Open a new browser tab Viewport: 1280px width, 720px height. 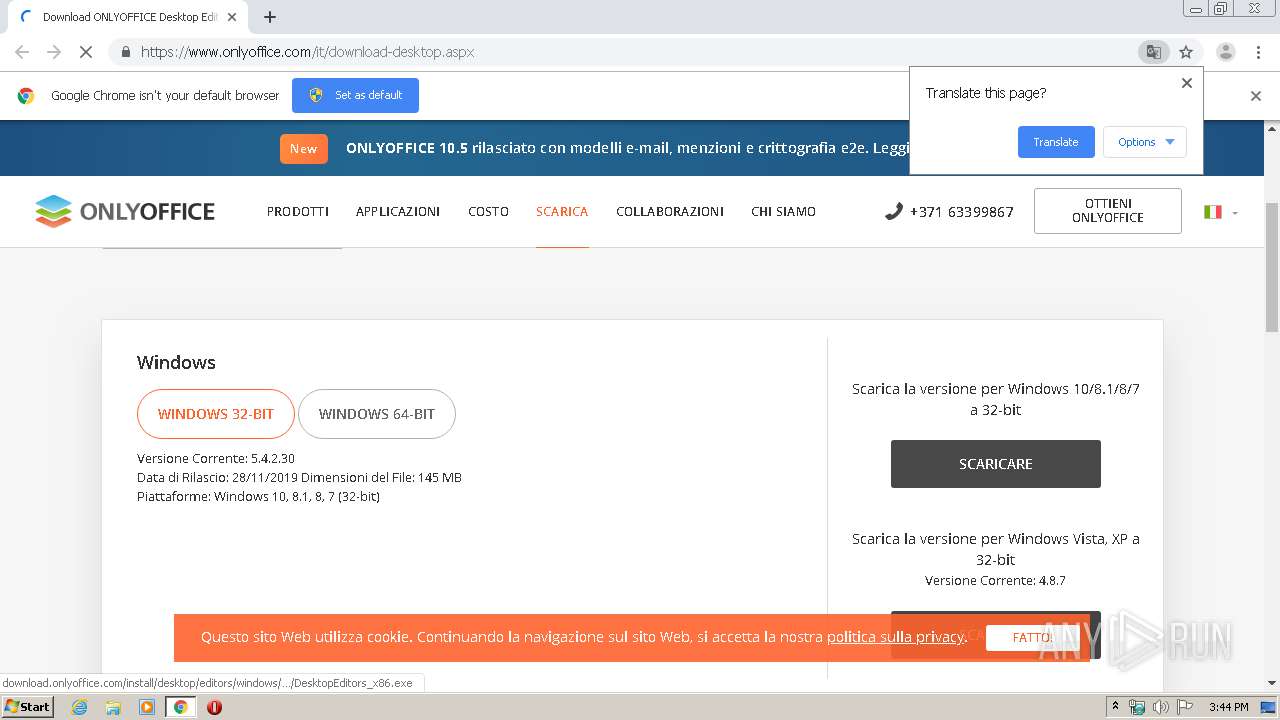pos(270,17)
